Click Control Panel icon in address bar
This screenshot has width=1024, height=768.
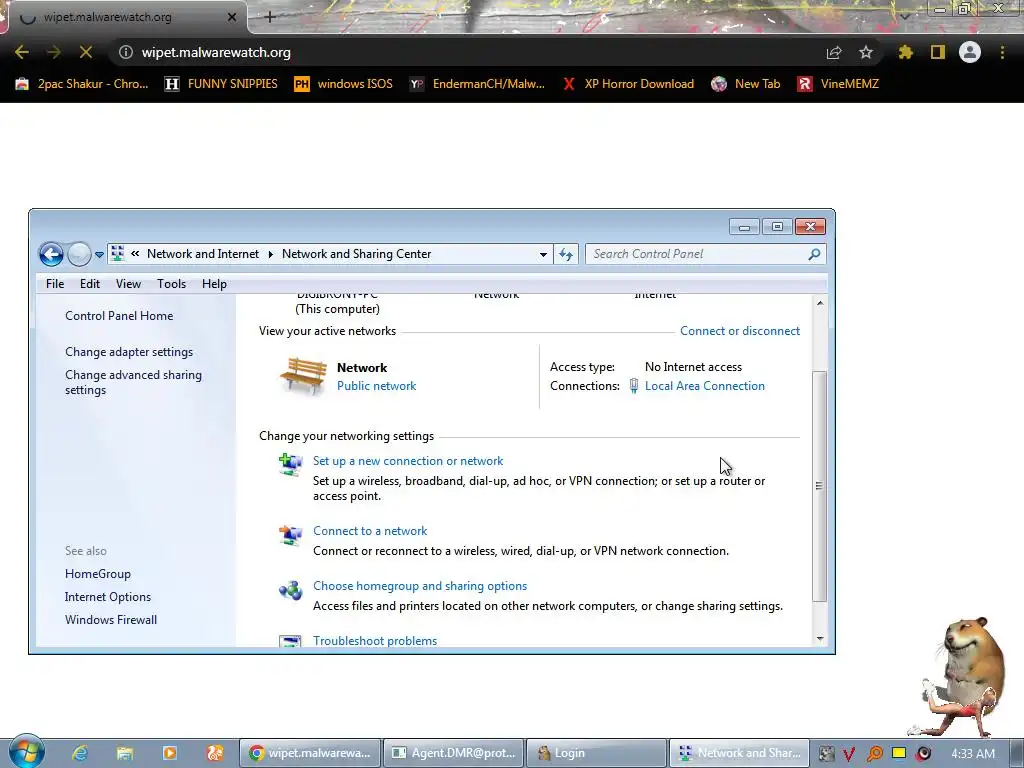tap(118, 253)
